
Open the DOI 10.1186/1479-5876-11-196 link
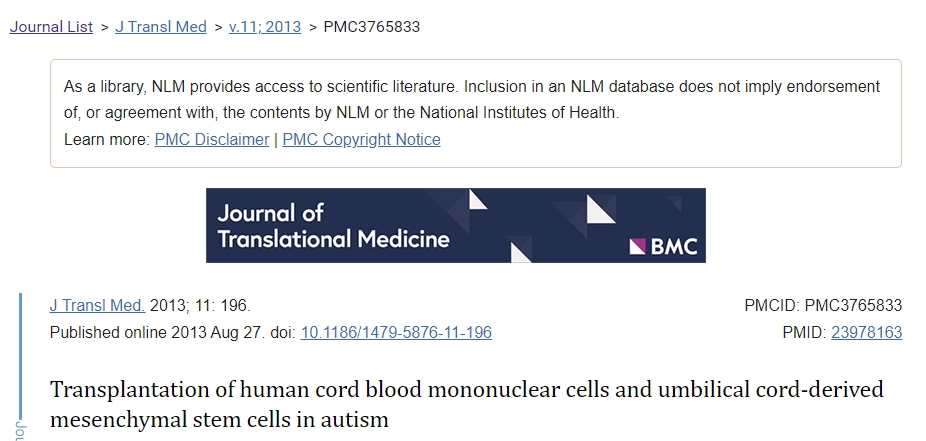click(396, 332)
